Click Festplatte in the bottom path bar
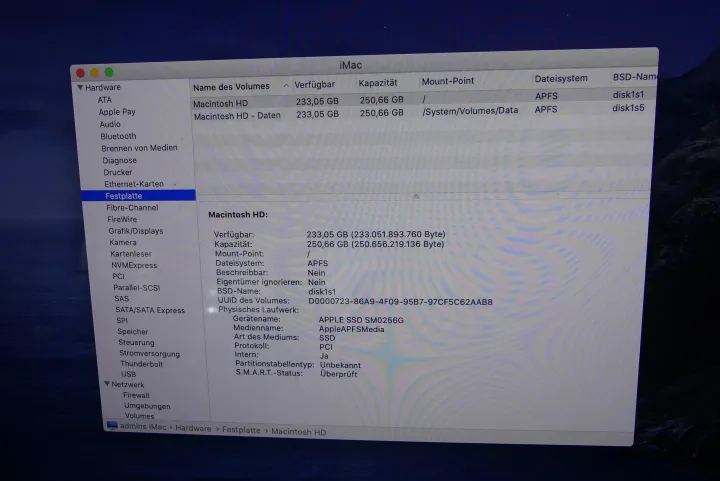Screen dimensions: 720x481 point(241,430)
